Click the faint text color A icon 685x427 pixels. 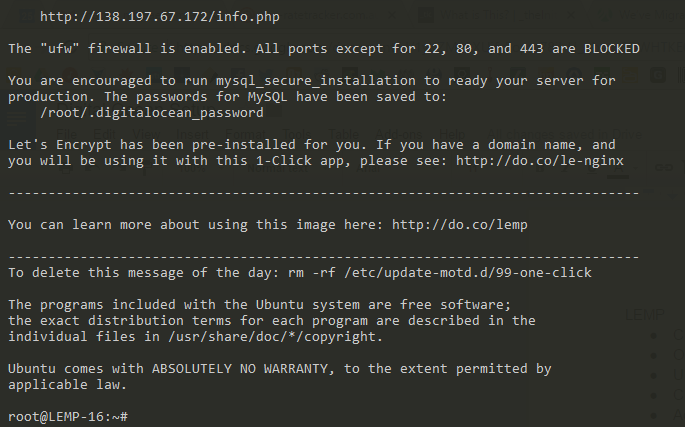point(618,169)
